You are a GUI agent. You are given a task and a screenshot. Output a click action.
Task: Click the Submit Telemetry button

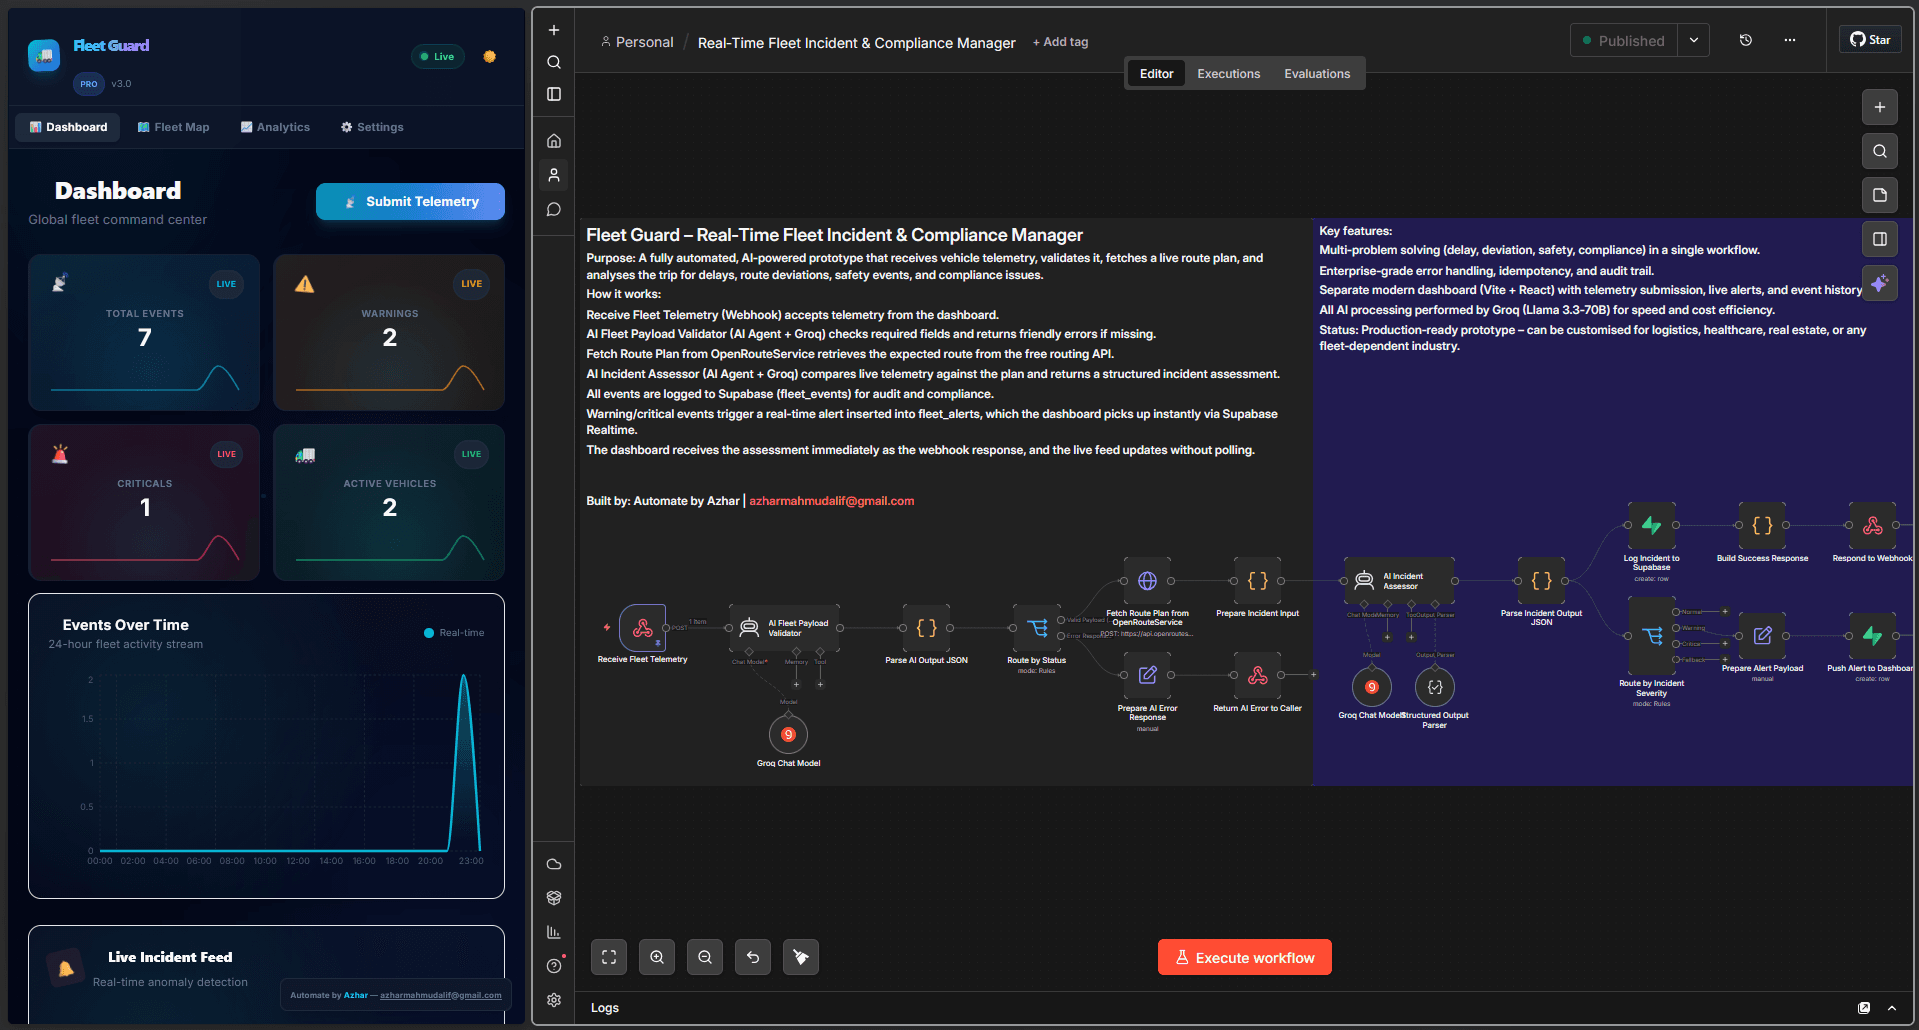click(x=410, y=201)
